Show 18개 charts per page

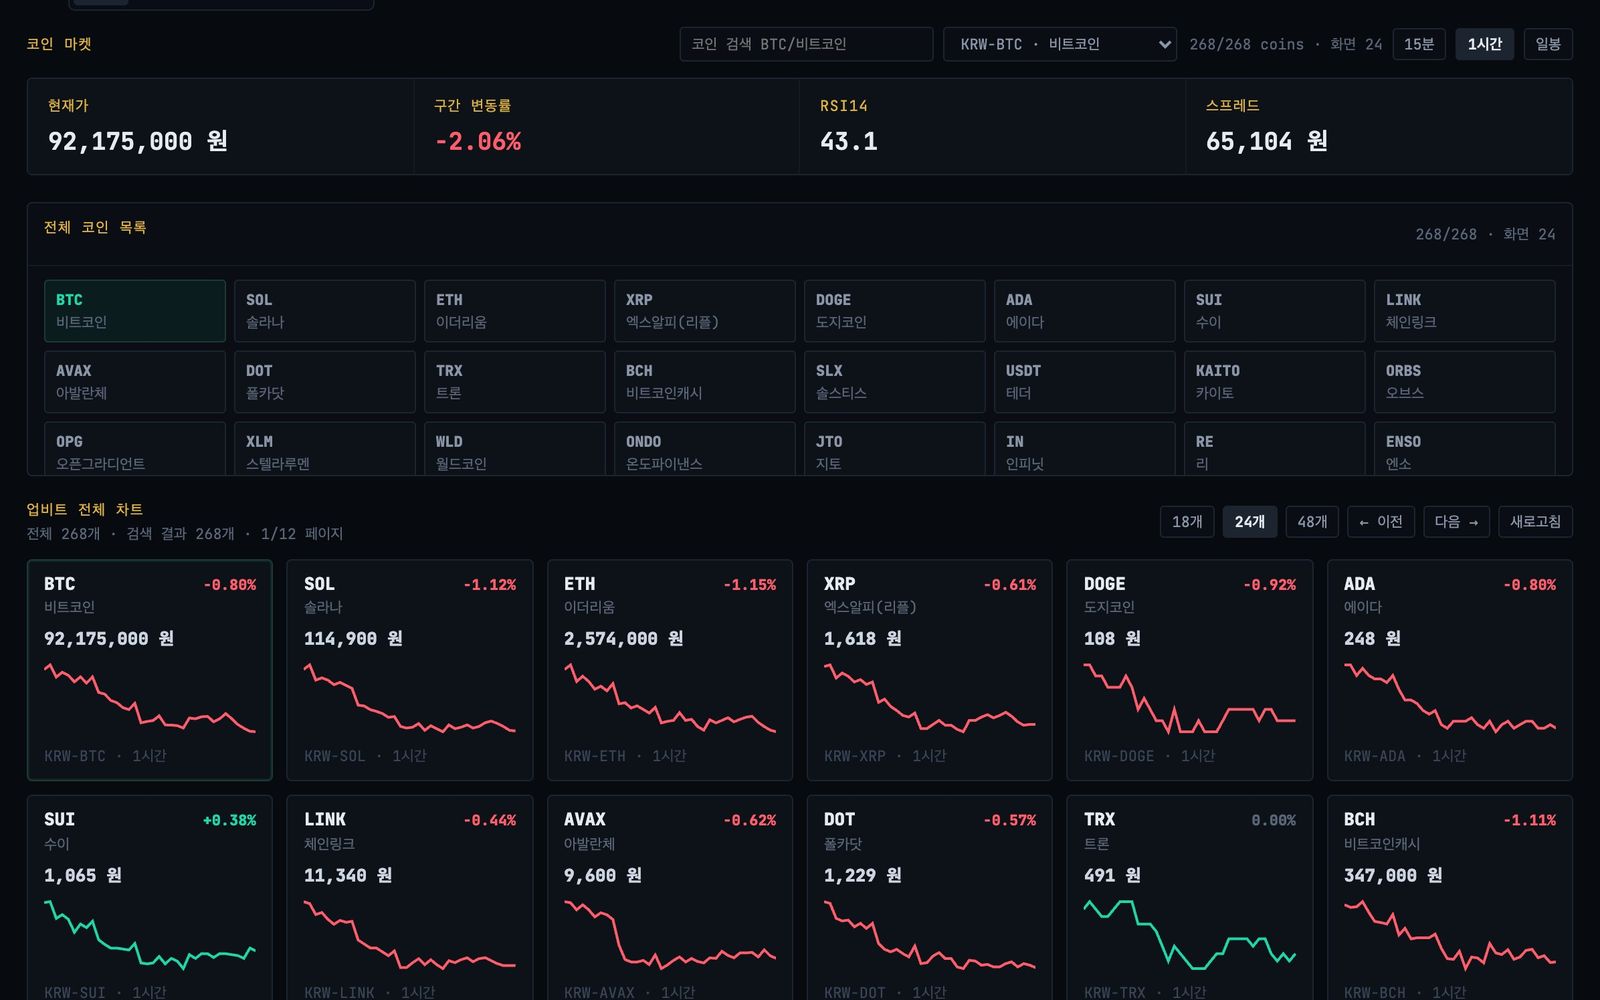[x=1187, y=522]
